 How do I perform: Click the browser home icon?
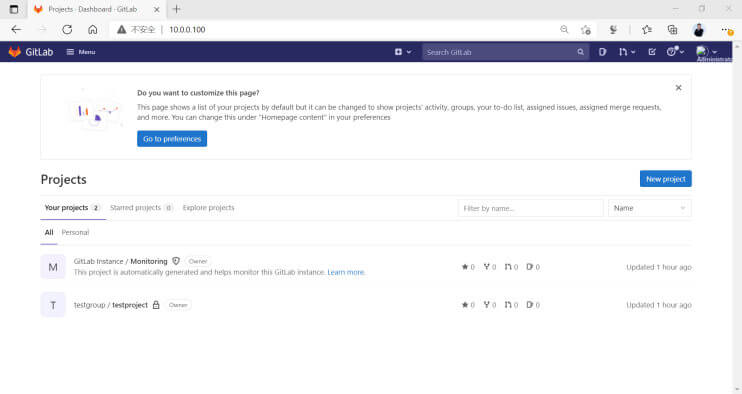93,29
